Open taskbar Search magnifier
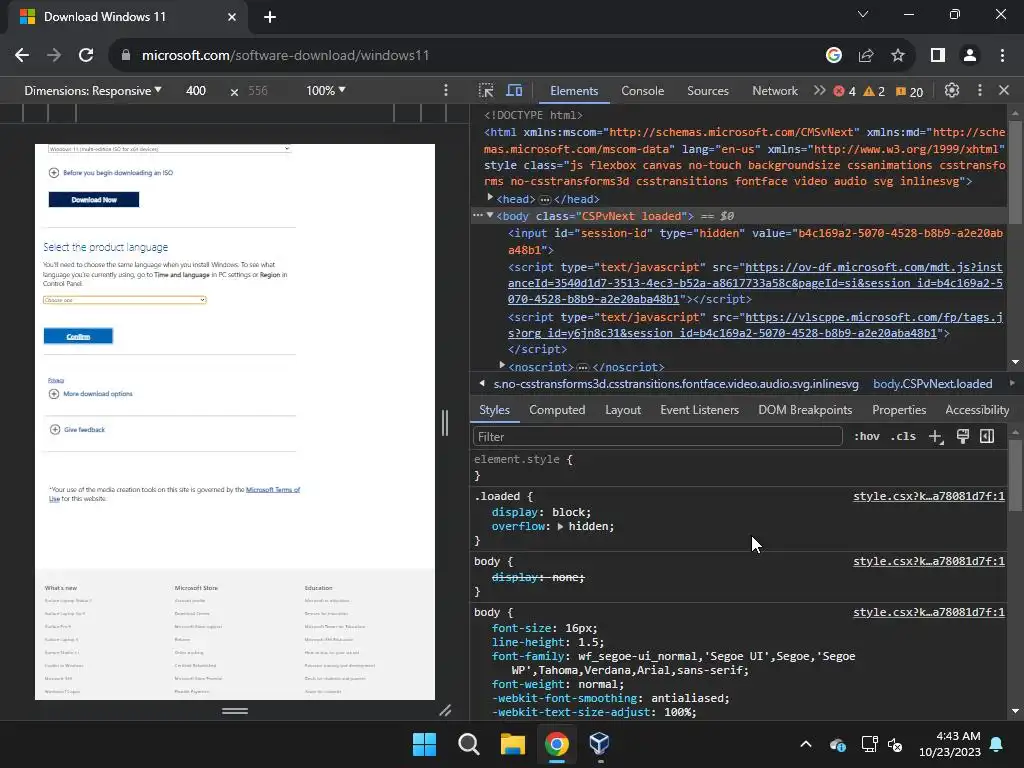The image size is (1024, 768). (x=469, y=744)
